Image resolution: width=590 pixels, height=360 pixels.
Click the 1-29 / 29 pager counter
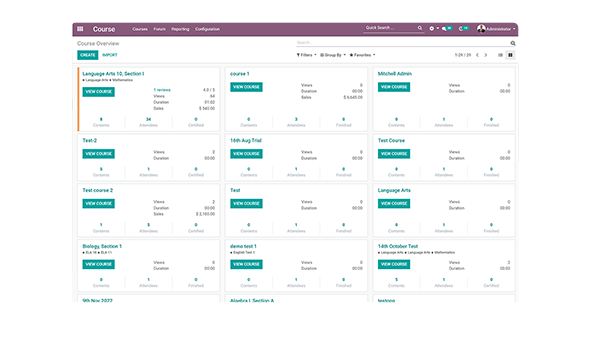[x=462, y=55]
